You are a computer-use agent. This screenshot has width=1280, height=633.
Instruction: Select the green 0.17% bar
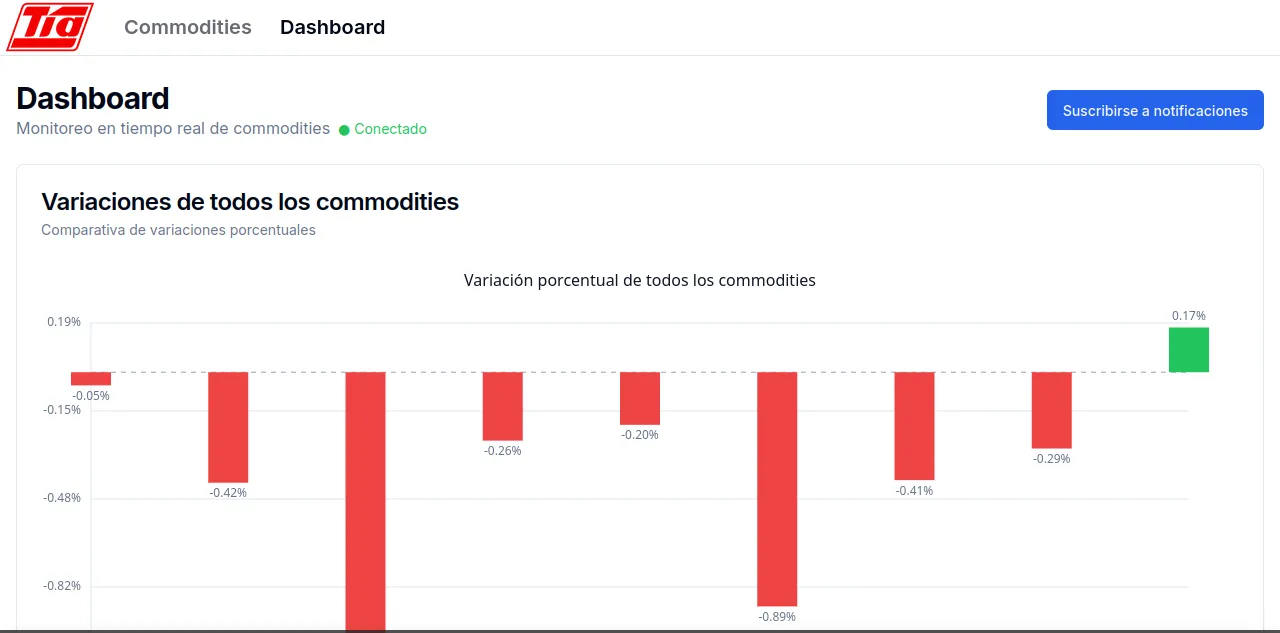click(1189, 350)
